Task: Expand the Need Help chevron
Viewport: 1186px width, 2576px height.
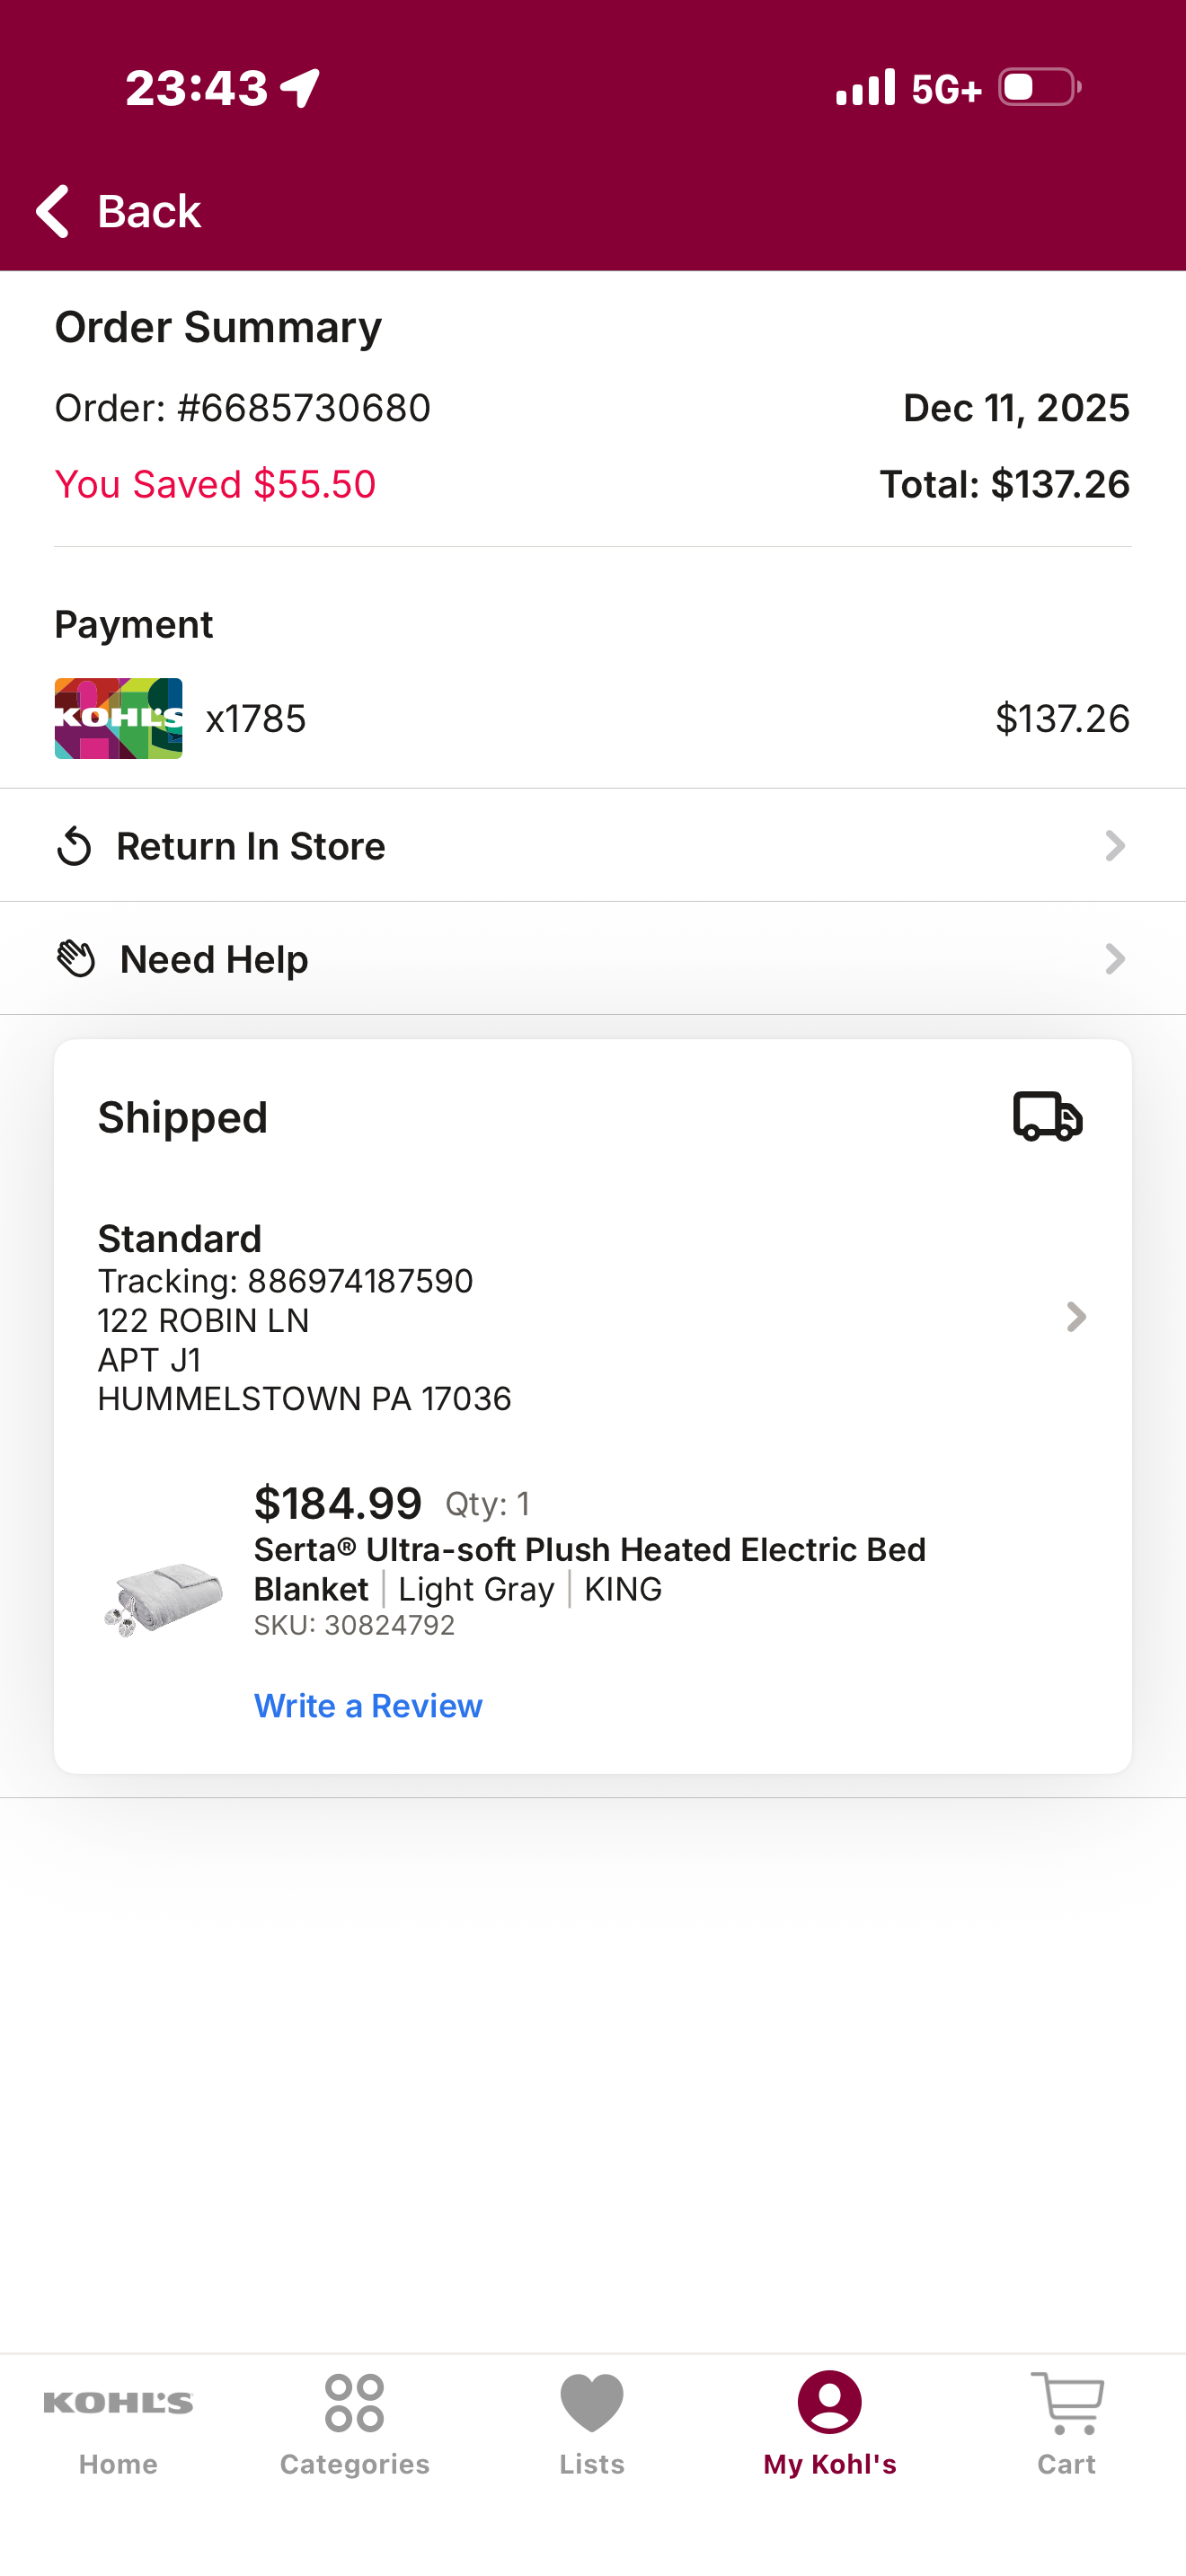Action: (1115, 959)
